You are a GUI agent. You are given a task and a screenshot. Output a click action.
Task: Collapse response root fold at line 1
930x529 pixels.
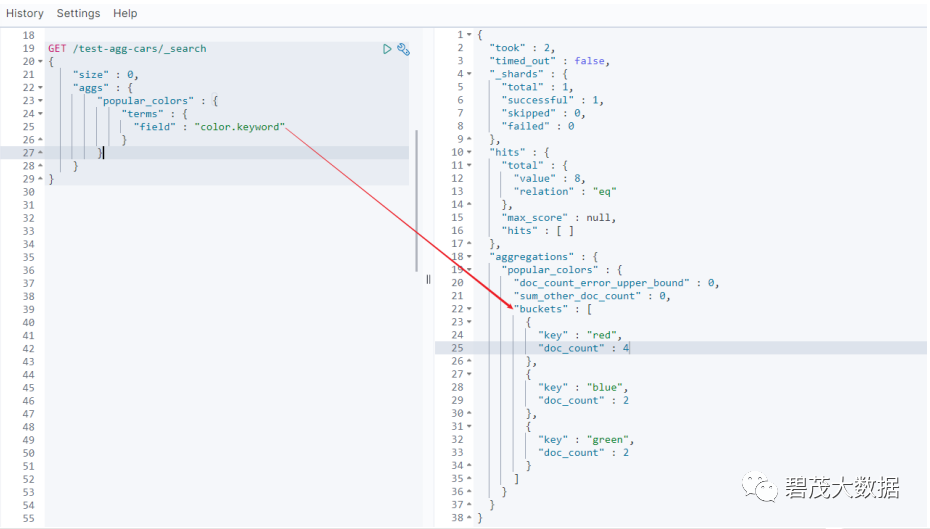[469, 35]
